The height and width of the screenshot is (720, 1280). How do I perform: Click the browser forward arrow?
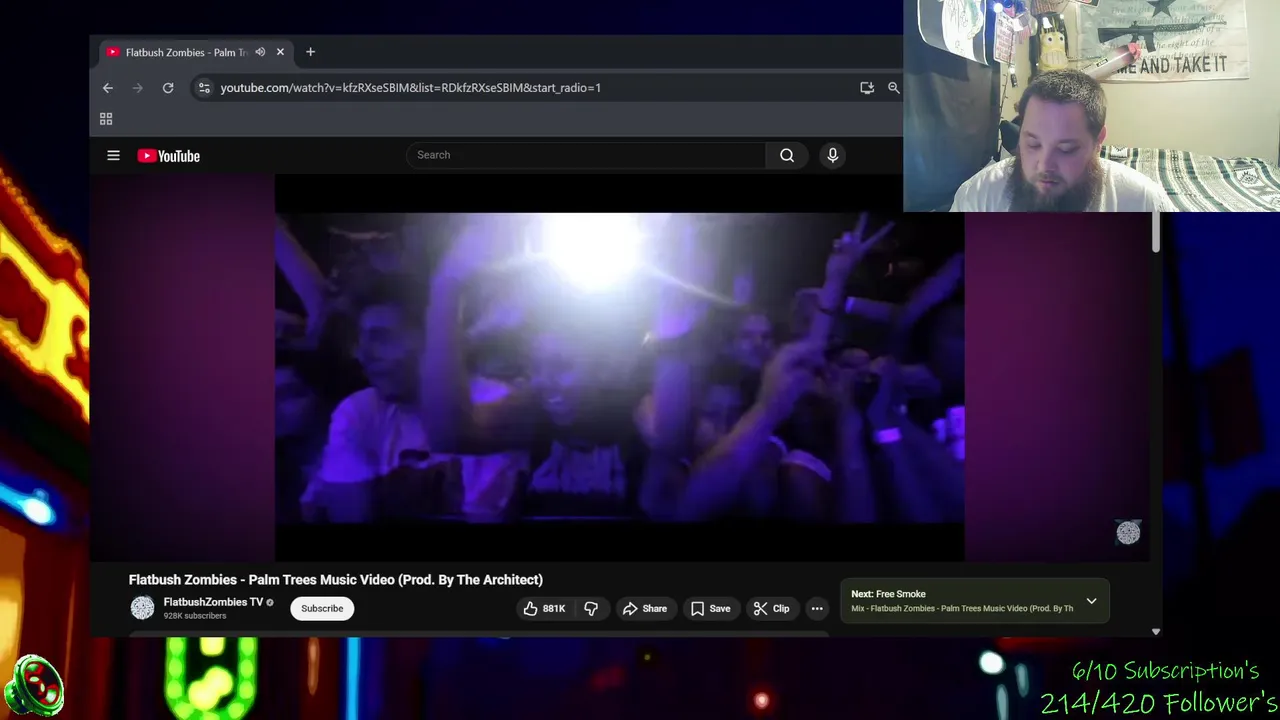(x=138, y=88)
